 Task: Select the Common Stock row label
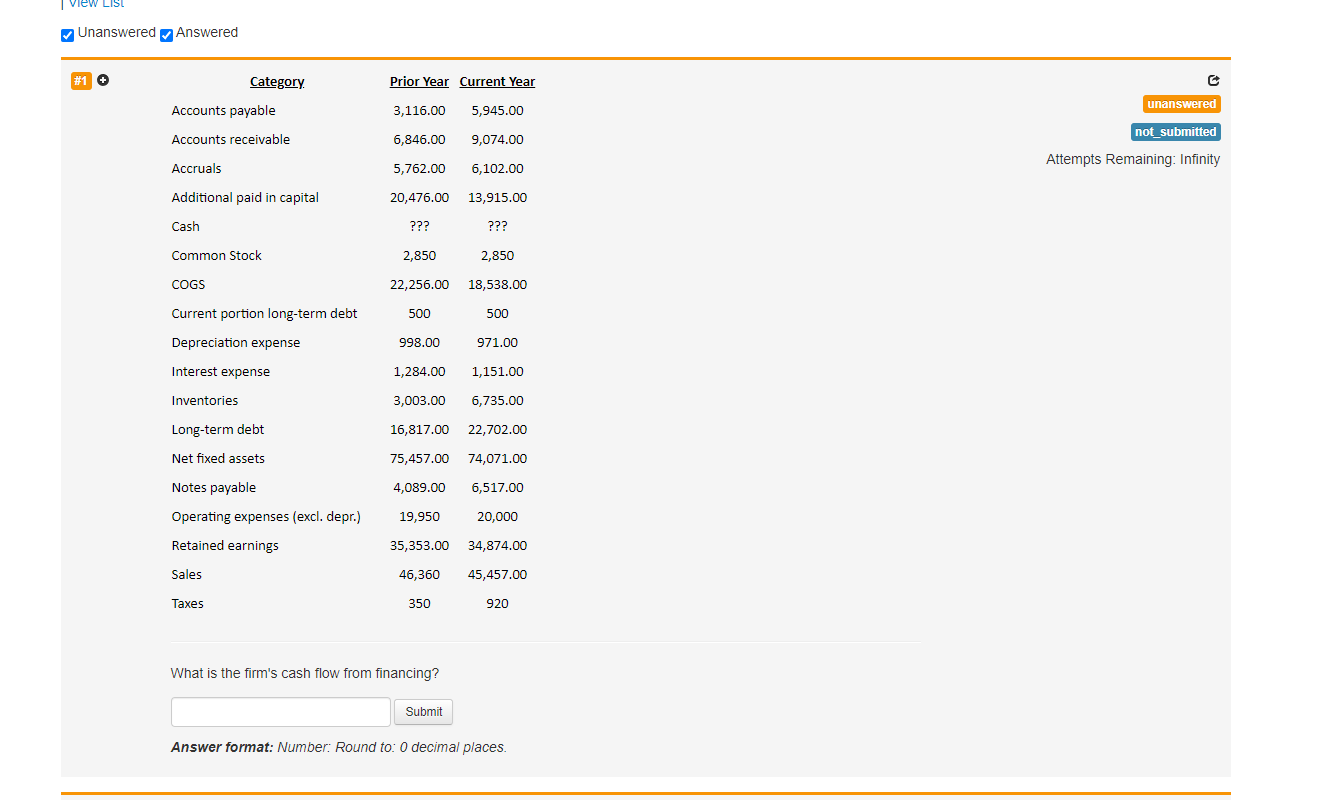pyautogui.click(x=217, y=256)
